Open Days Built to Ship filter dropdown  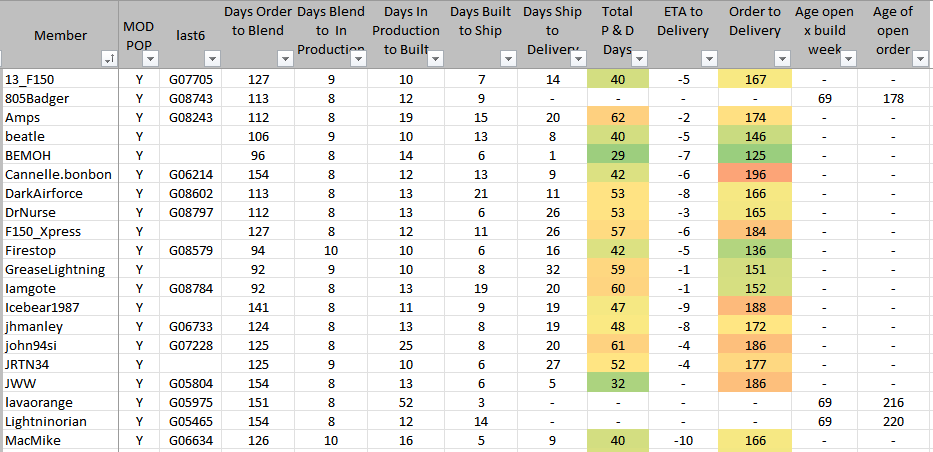point(507,59)
